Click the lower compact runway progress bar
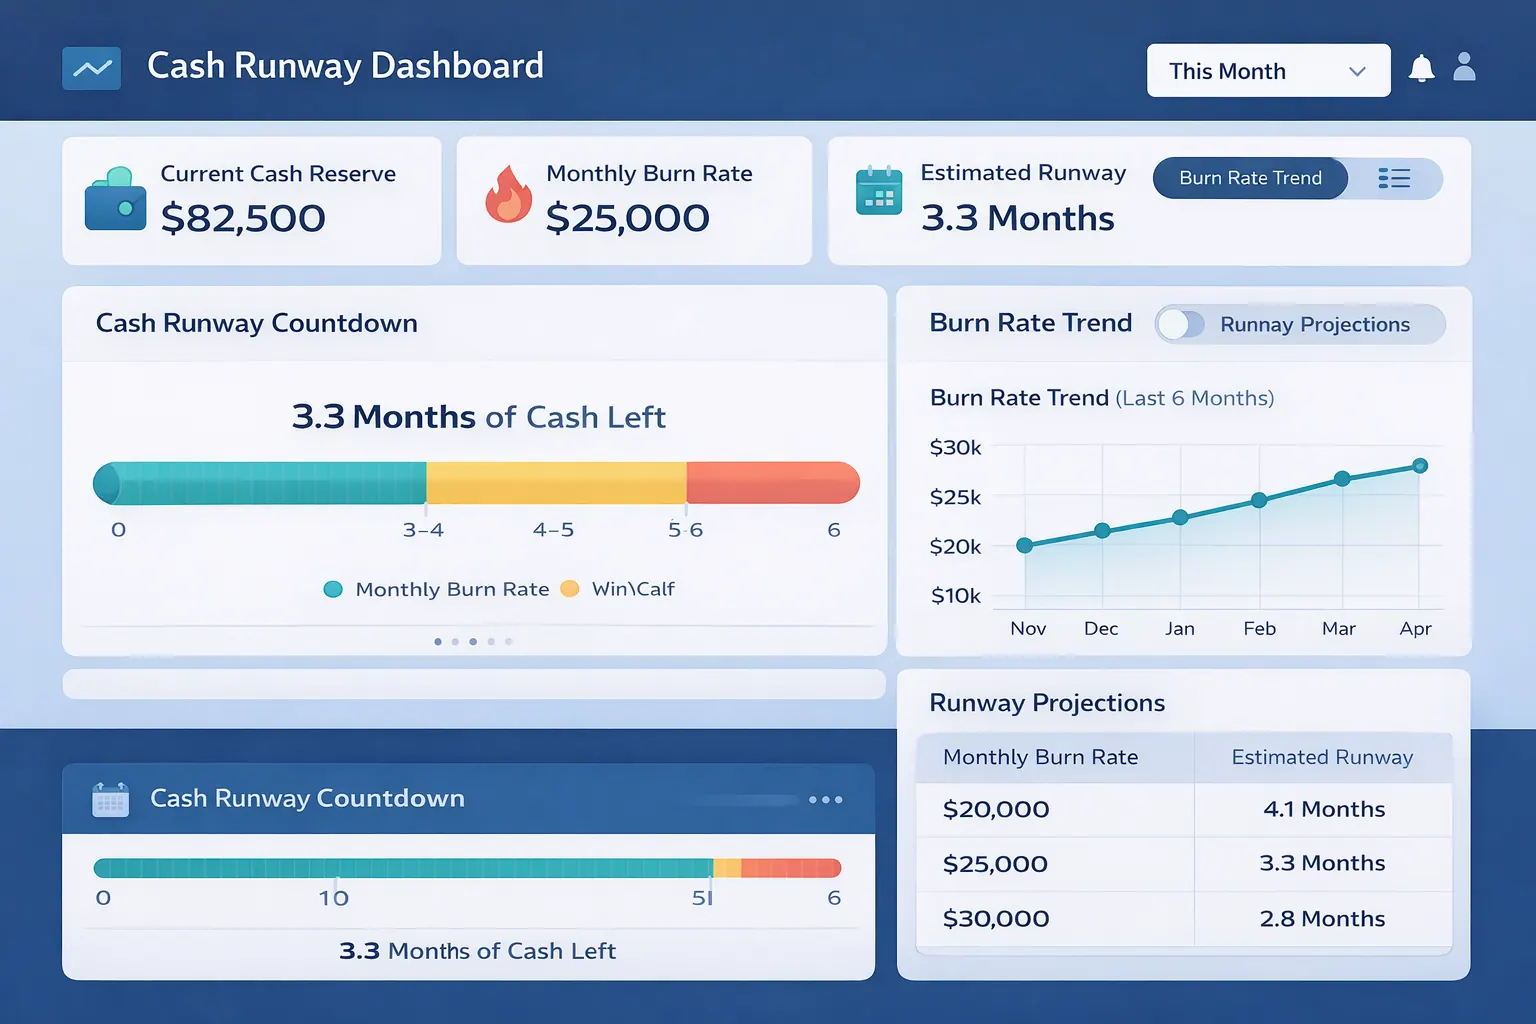Image resolution: width=1536 pixels, height=1024 pixels. pos(467,868)
